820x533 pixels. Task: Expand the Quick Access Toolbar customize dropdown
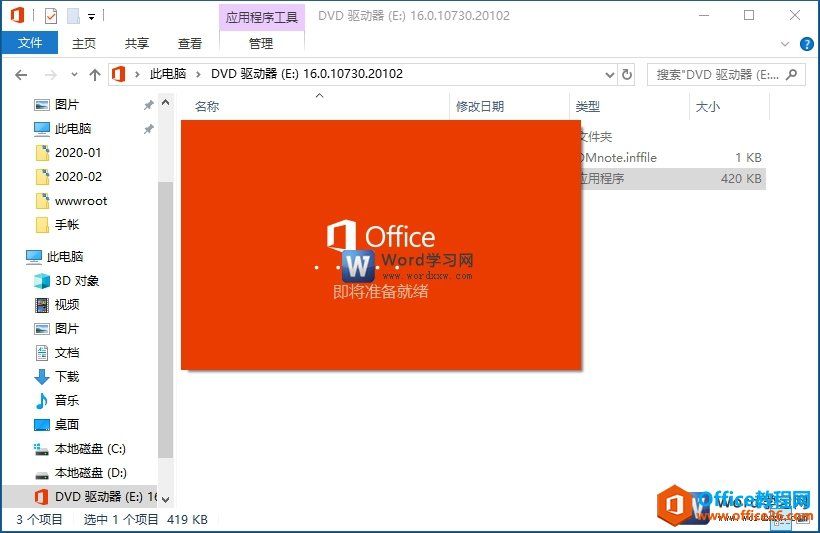pos(92,16)
